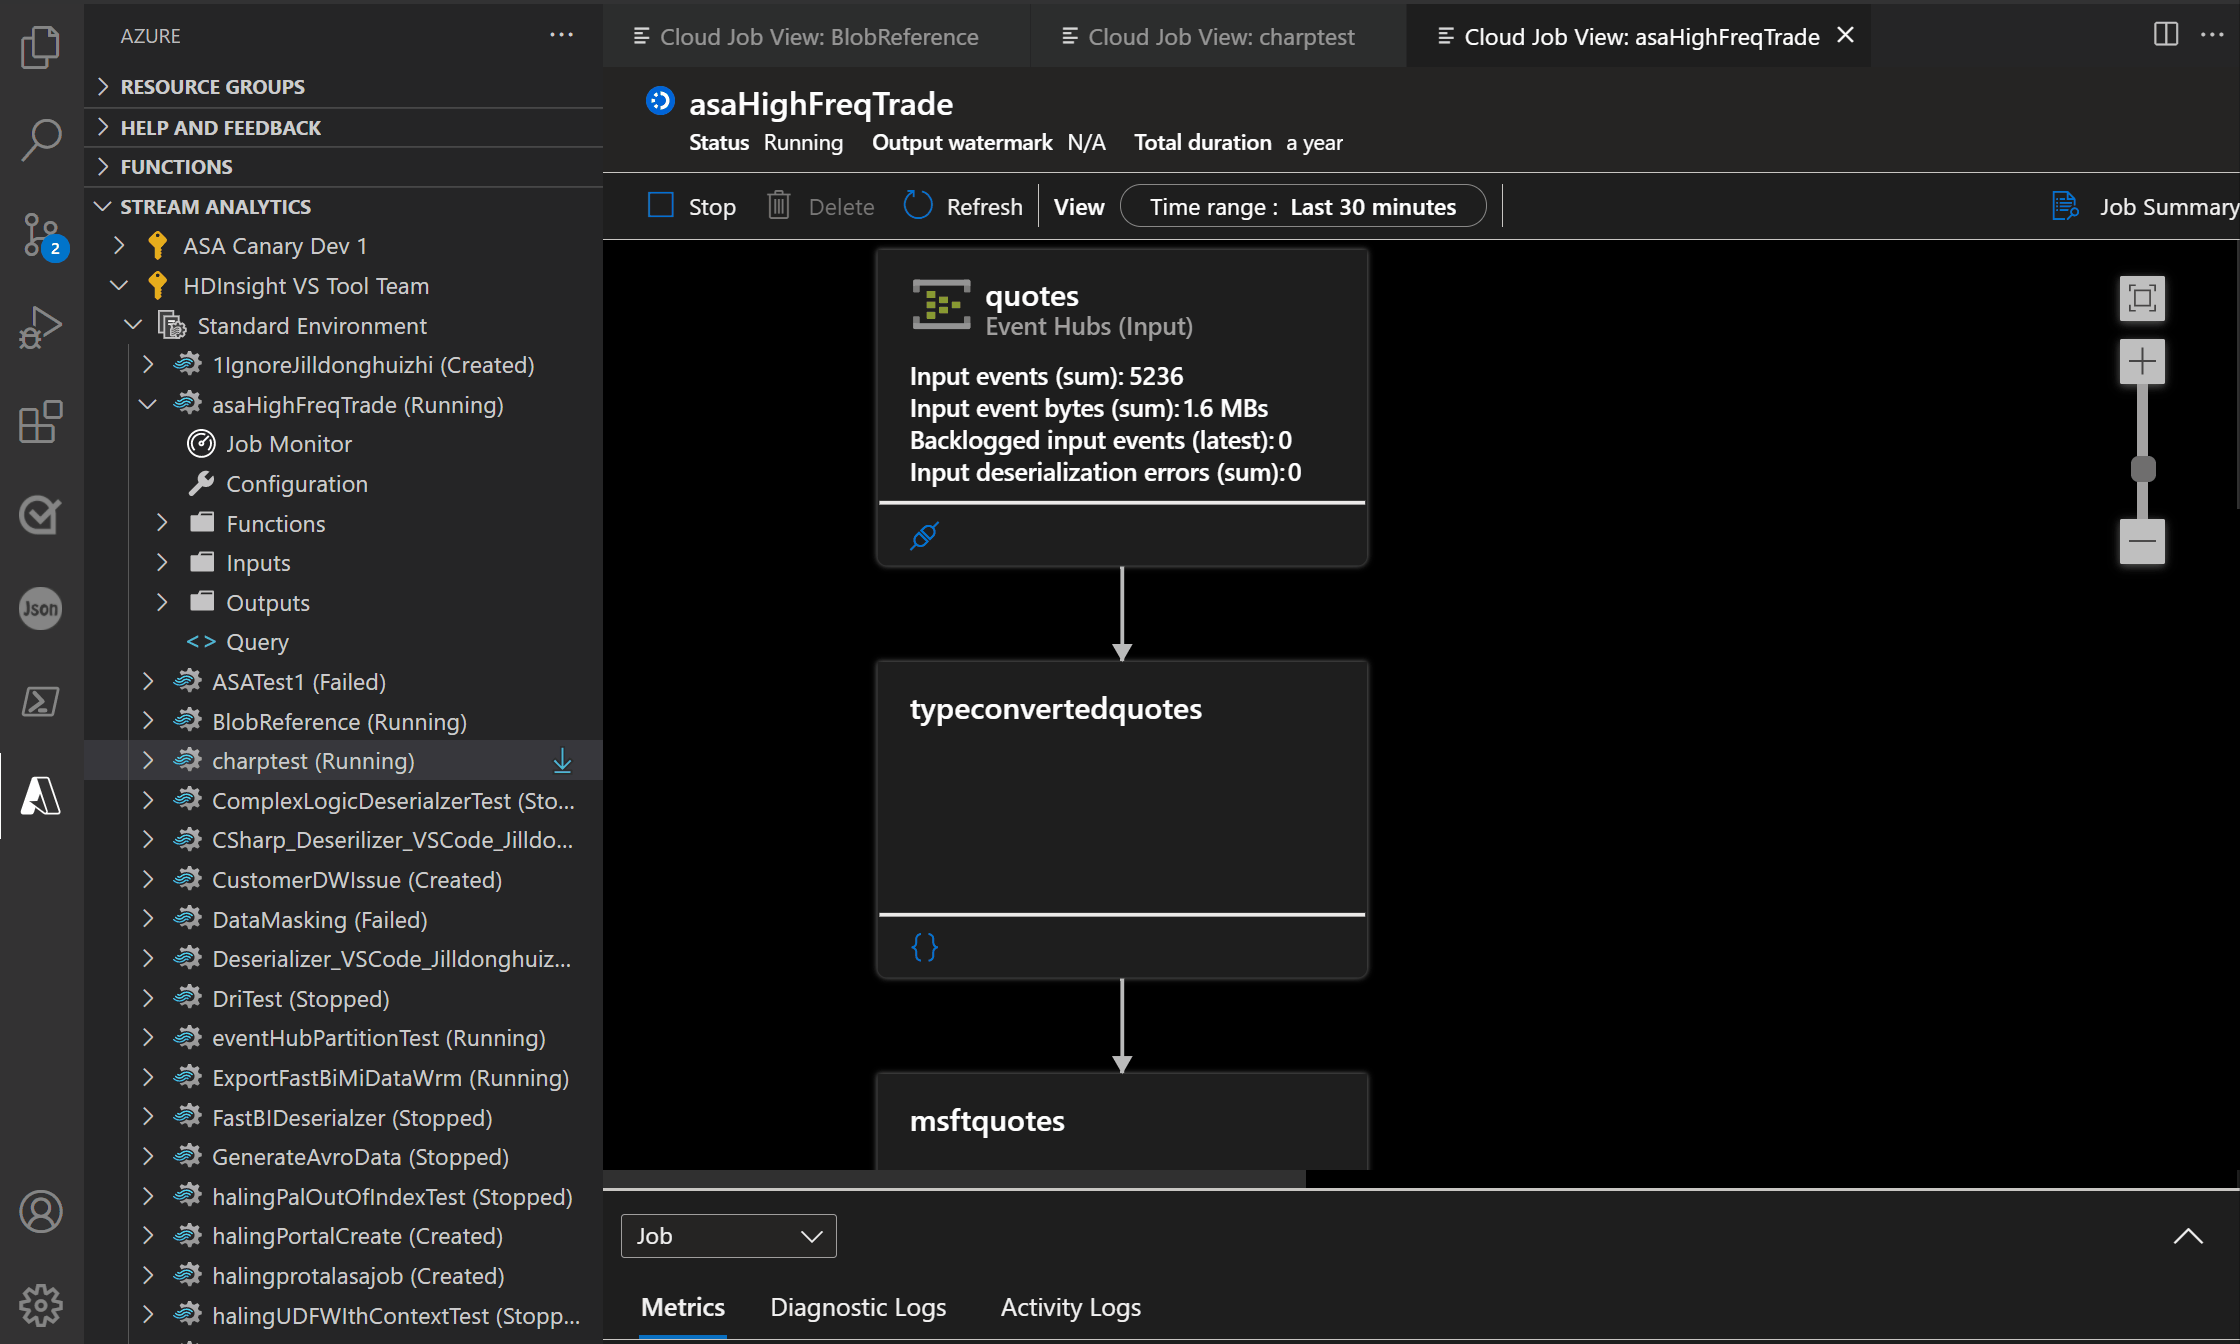Viewport: 2240px width, 1344px height.
Task: Collapse the HDInsight VS Tool Team subscription
Action: click(x=119, y=285)
